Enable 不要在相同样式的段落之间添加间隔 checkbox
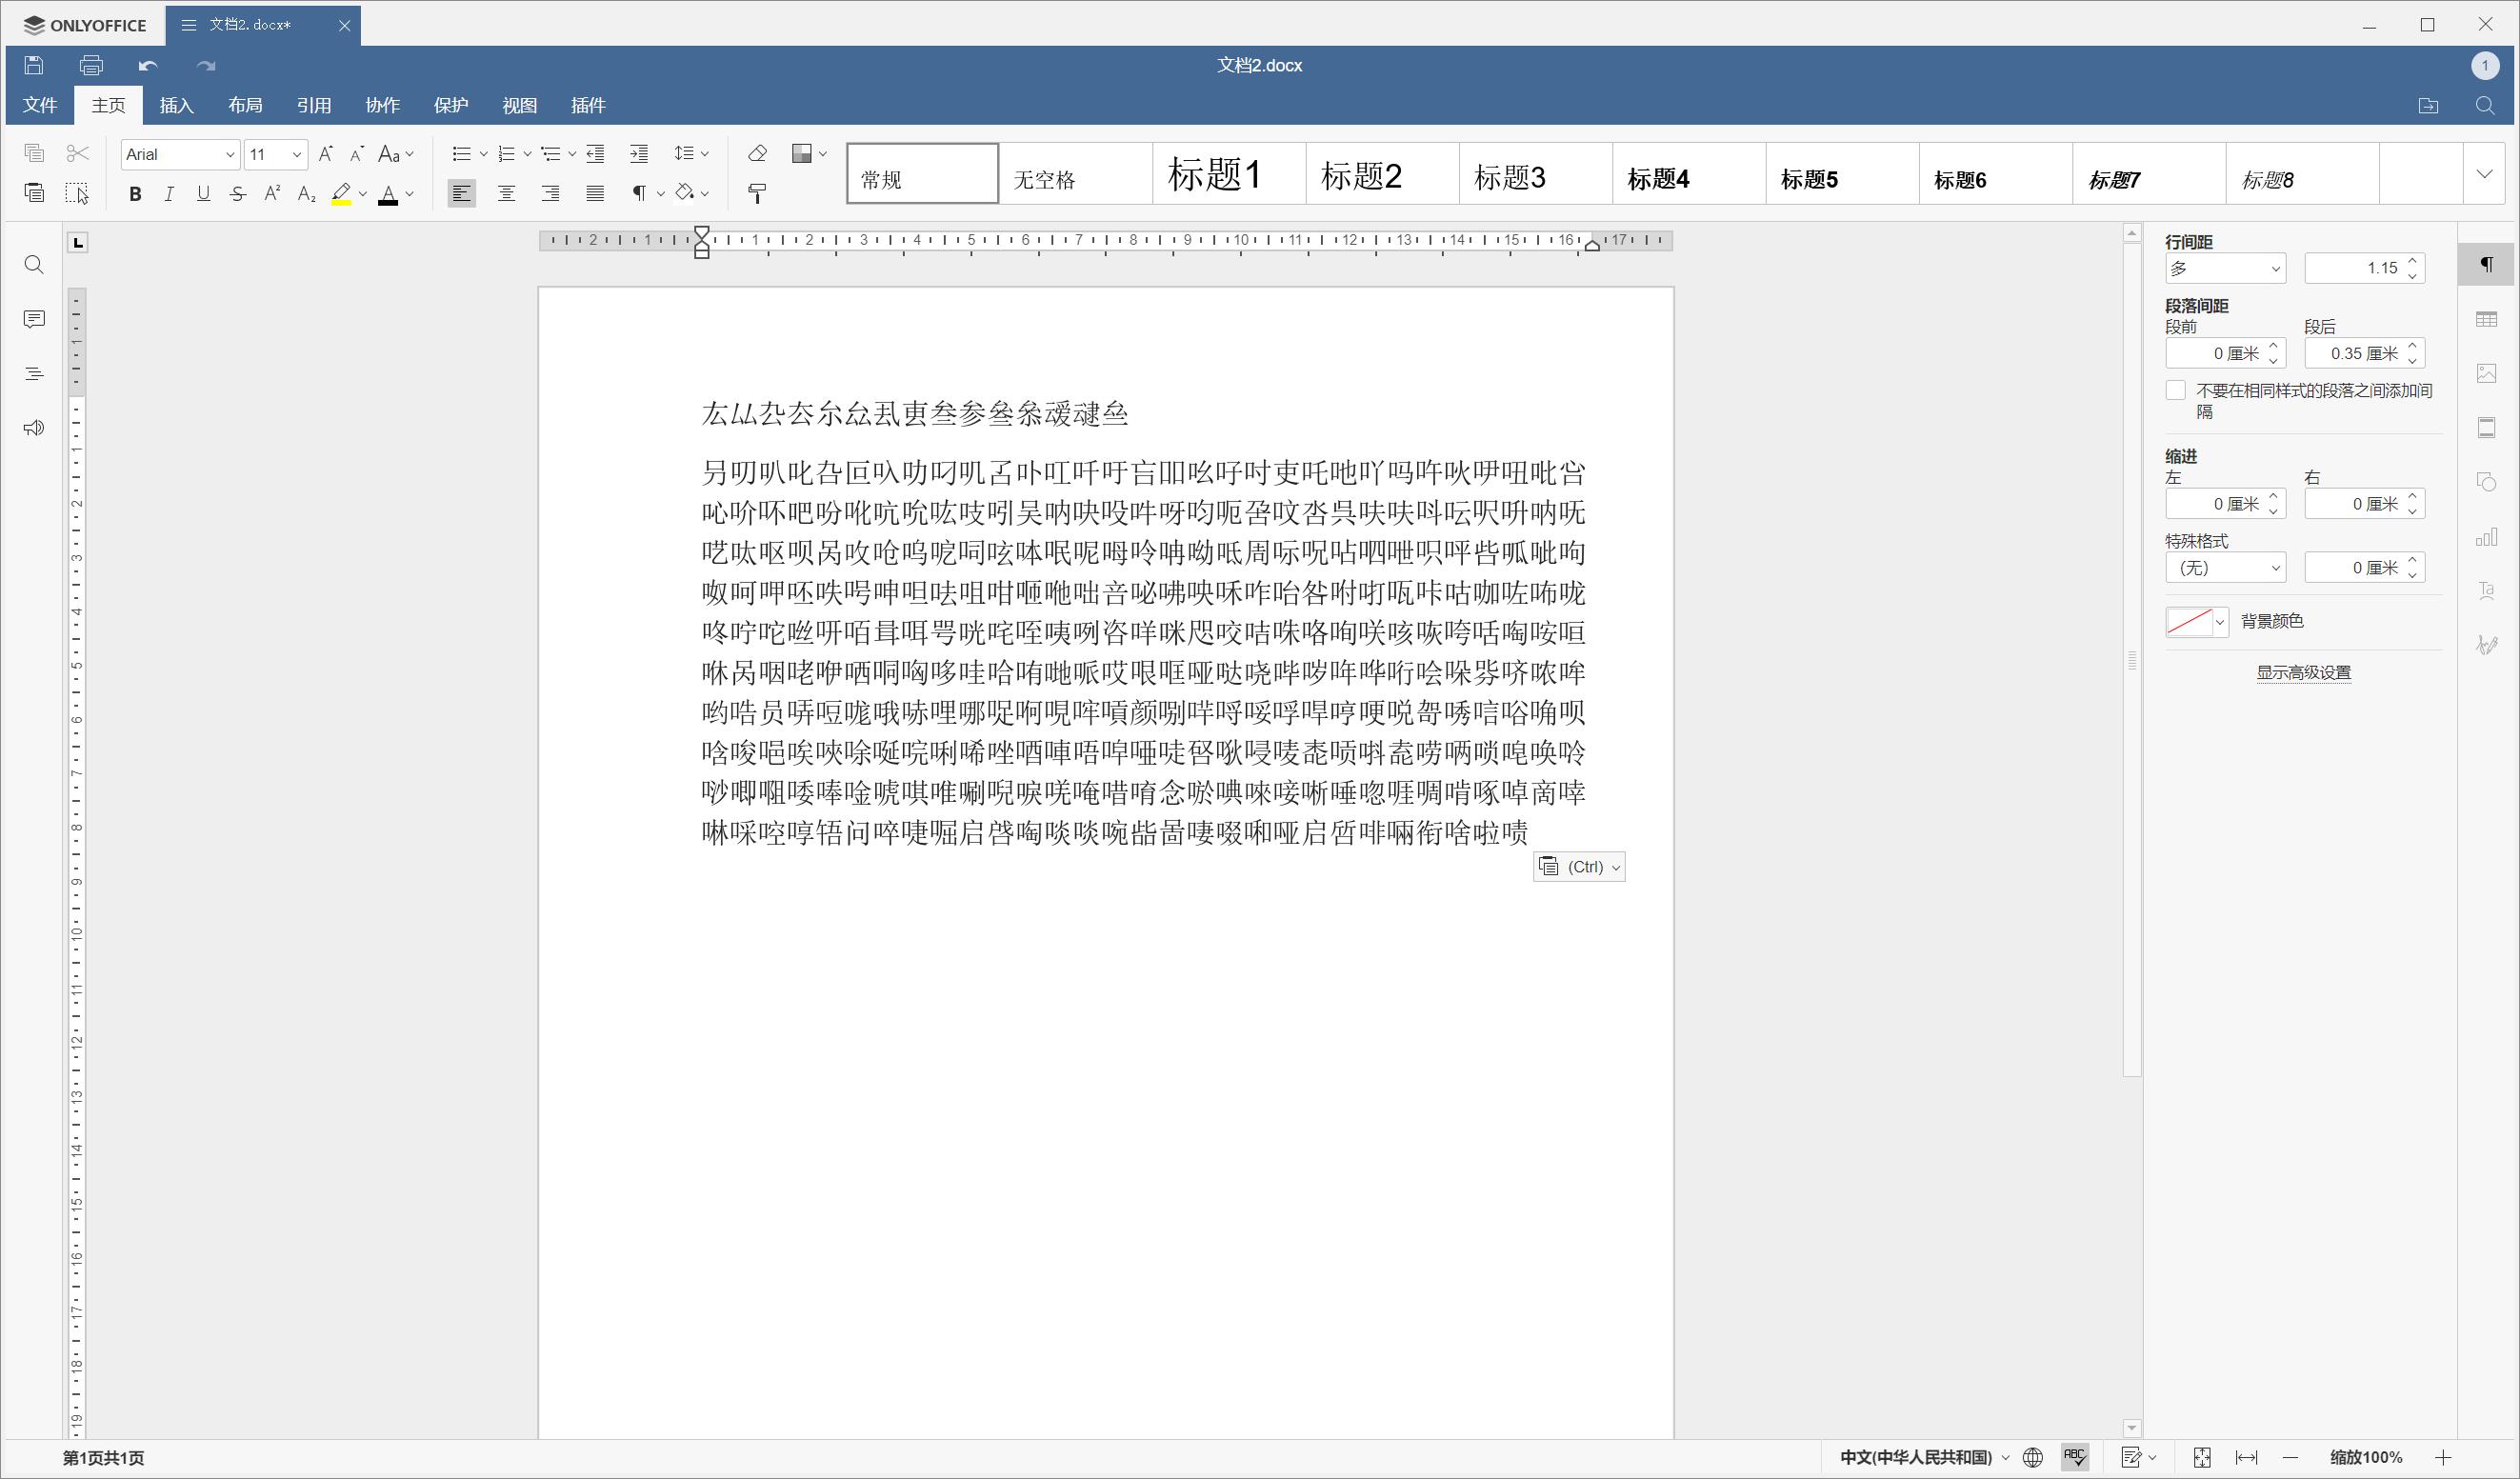This screenshot has width=2520, height=1479. point(2175,389)
